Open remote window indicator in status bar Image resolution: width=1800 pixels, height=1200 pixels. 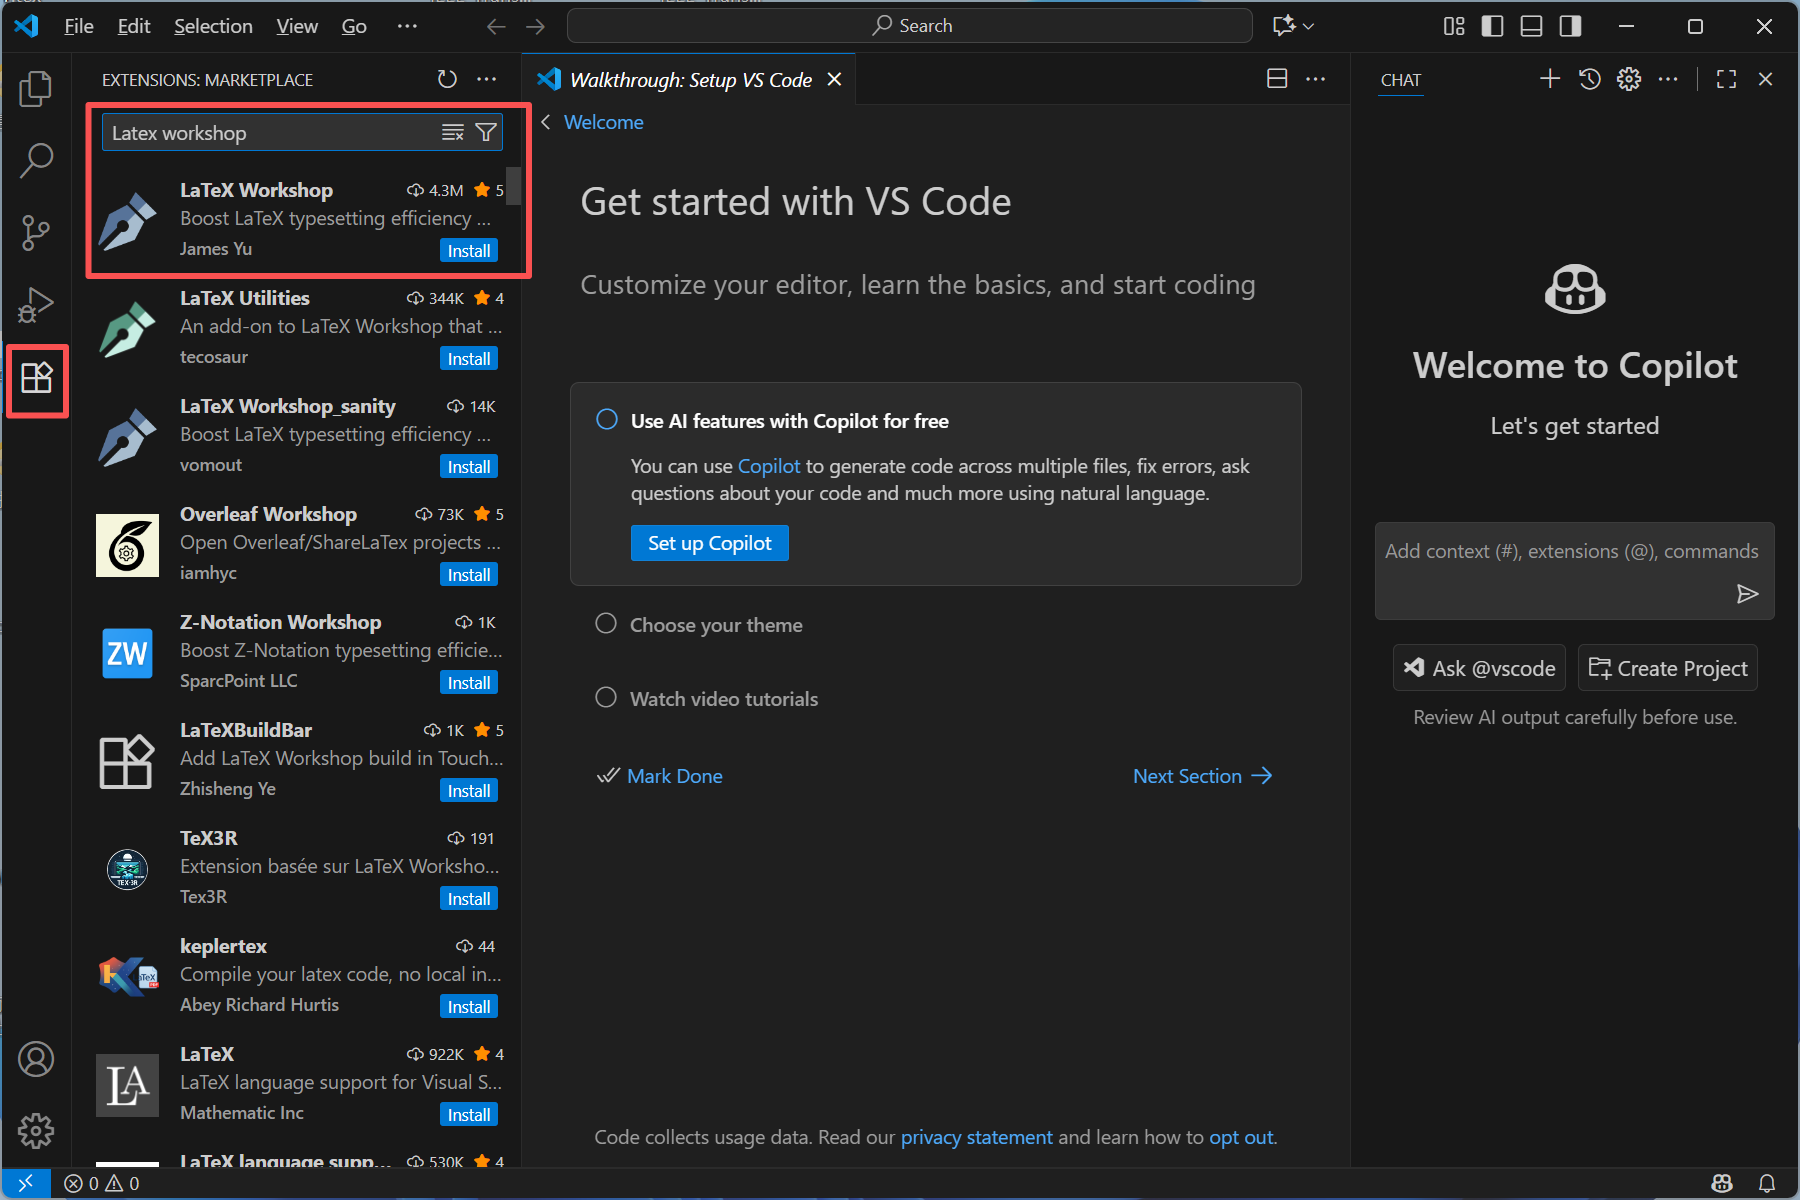(x=26, y=1183)
